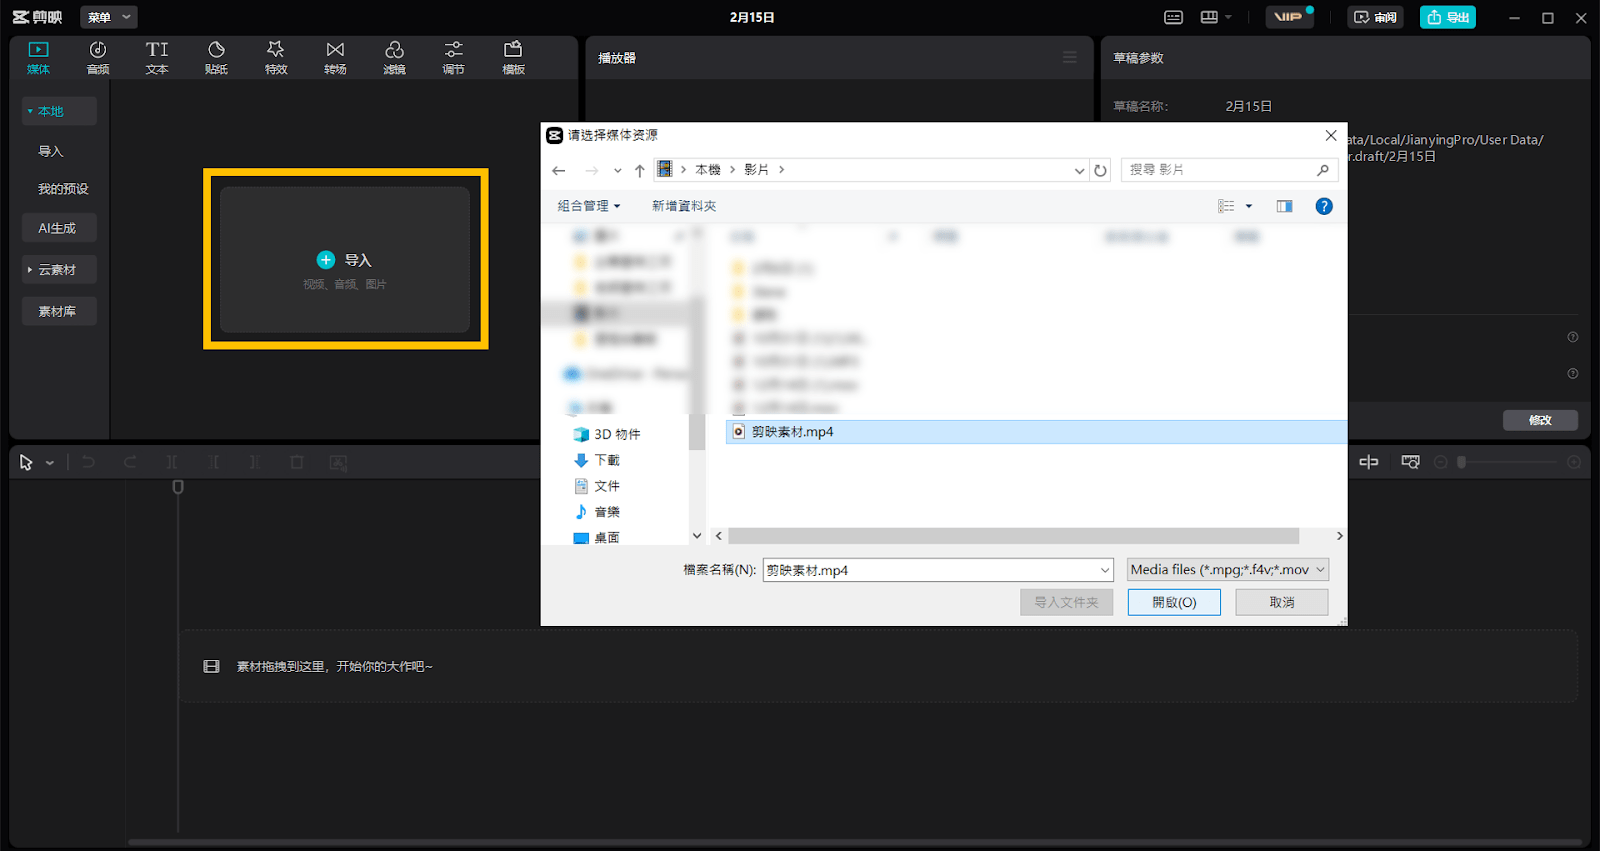
Task: Click the VIP badge button
Action: 1289,17
